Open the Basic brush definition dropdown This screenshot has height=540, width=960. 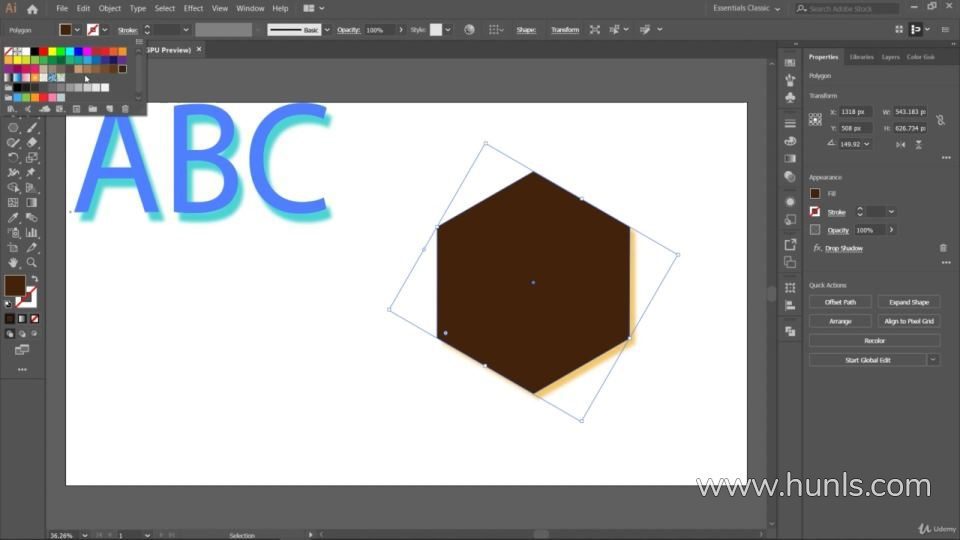(x=326, y=30)
